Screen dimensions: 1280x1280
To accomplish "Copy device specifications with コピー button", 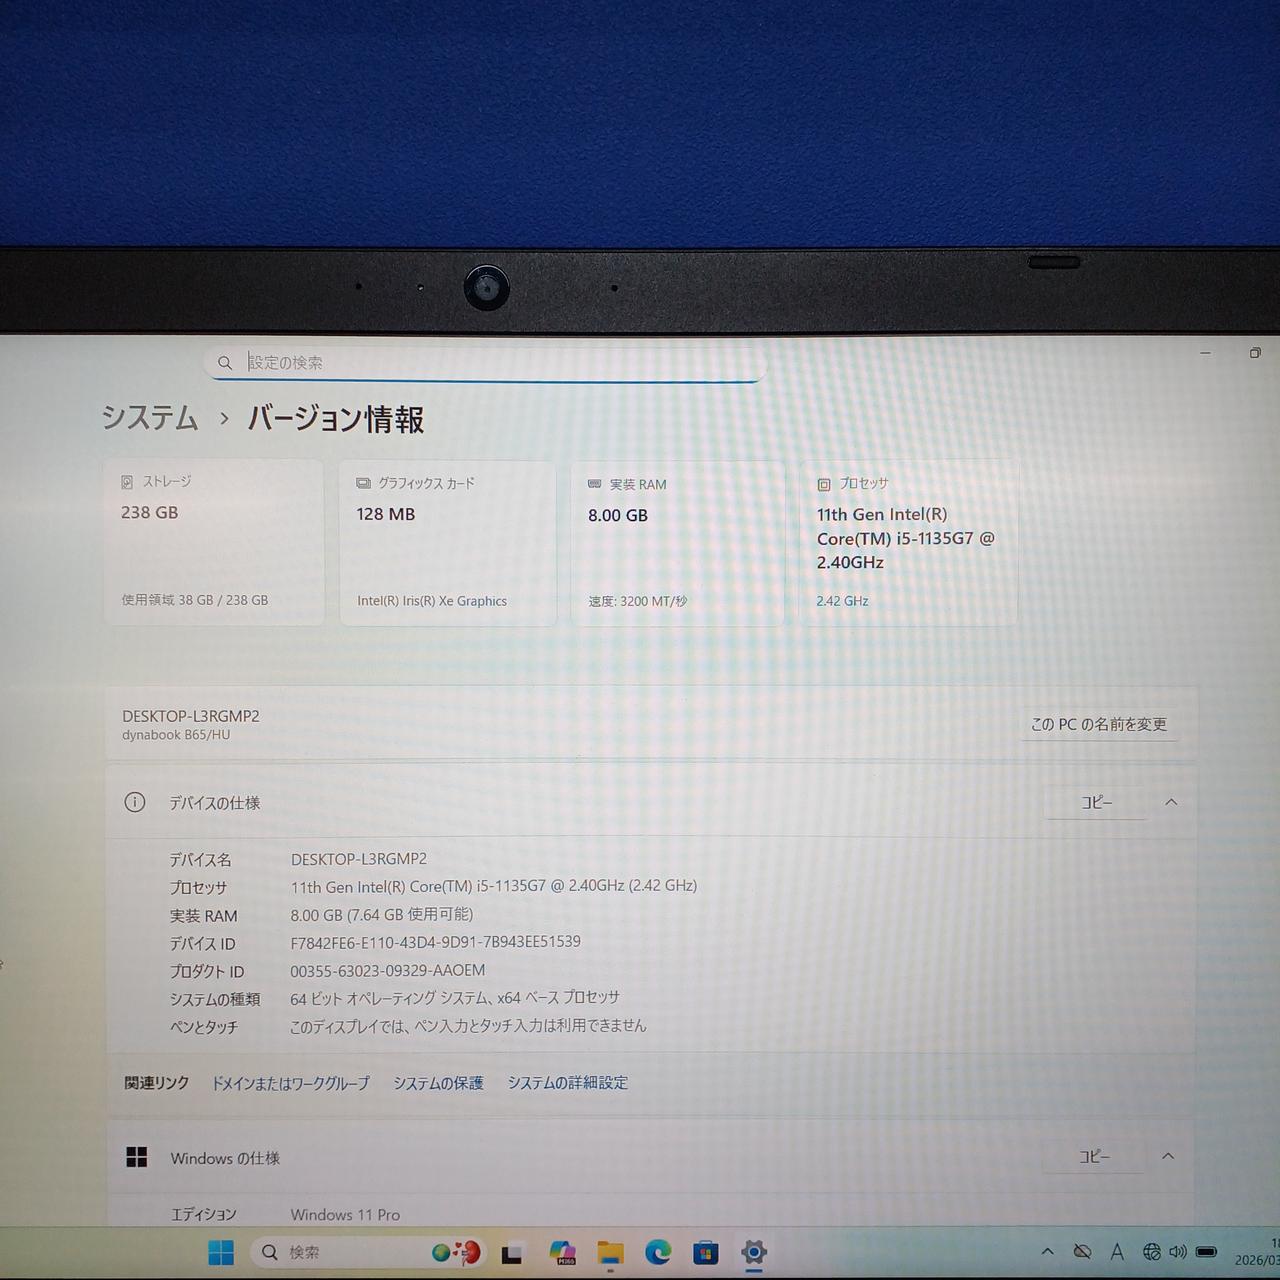I will point(1096,803).
